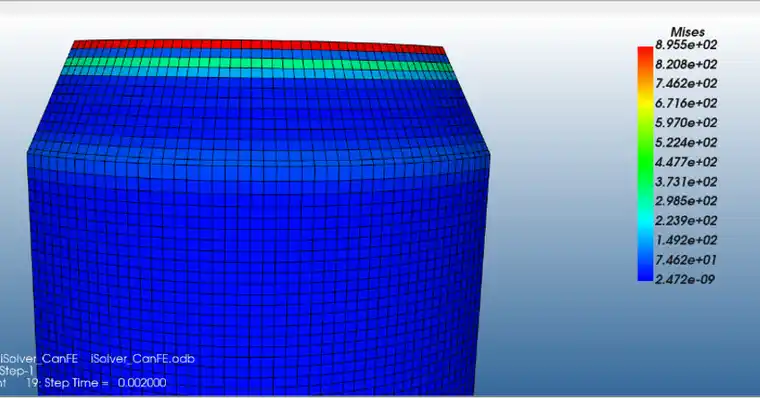Click the 'Step Time = 0.002000' text
This screenshot has width=760, height=398.
pos(105,383)
